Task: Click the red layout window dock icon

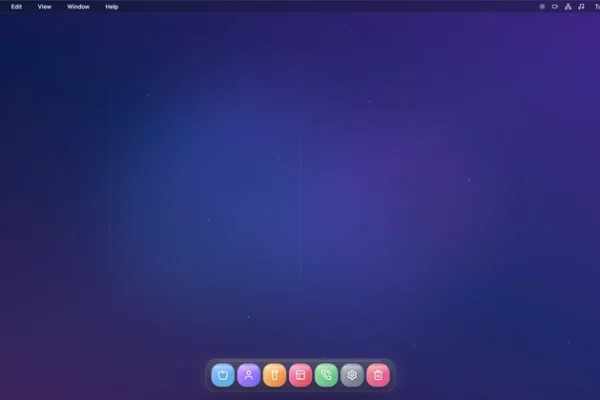Action: click(x=300, y=375)
